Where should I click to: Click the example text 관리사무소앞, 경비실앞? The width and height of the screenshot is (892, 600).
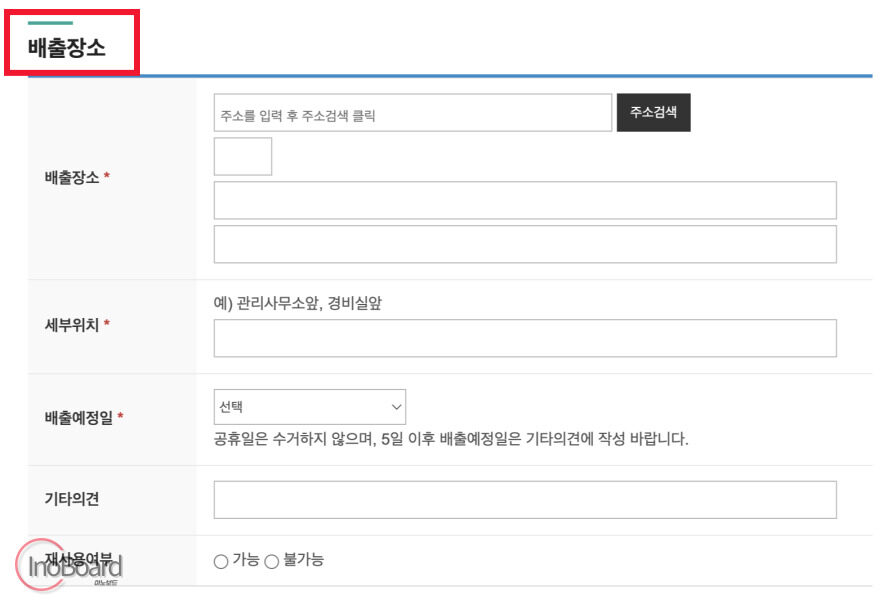298,303
